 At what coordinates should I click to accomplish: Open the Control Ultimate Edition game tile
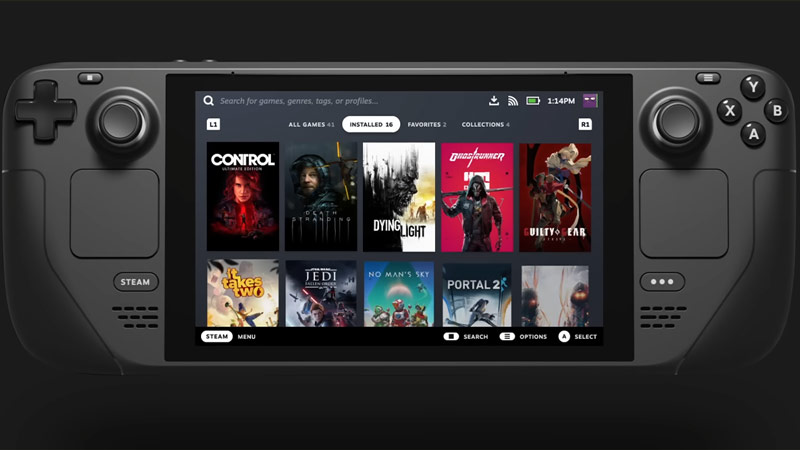point(243,197)
